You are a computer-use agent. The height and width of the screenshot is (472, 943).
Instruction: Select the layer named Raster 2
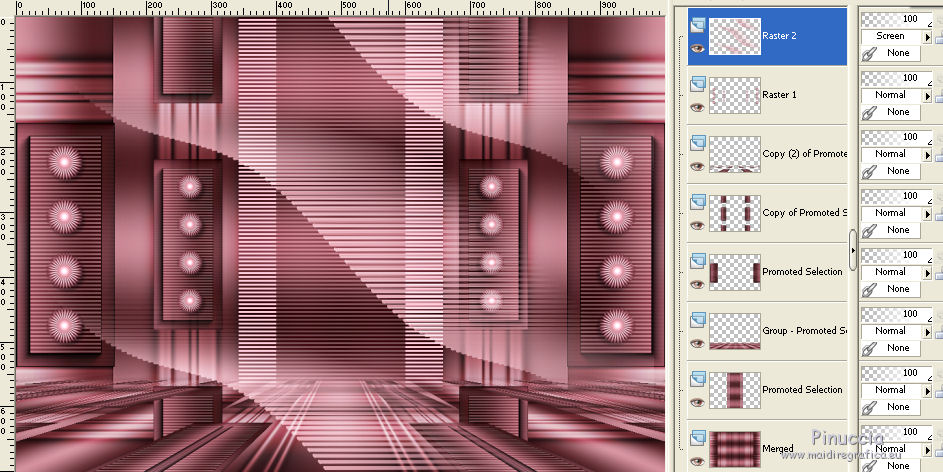click(779, 36)
